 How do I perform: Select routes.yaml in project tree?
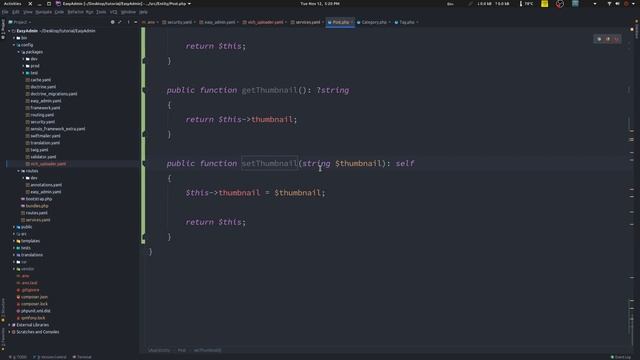tap(37, 213)
